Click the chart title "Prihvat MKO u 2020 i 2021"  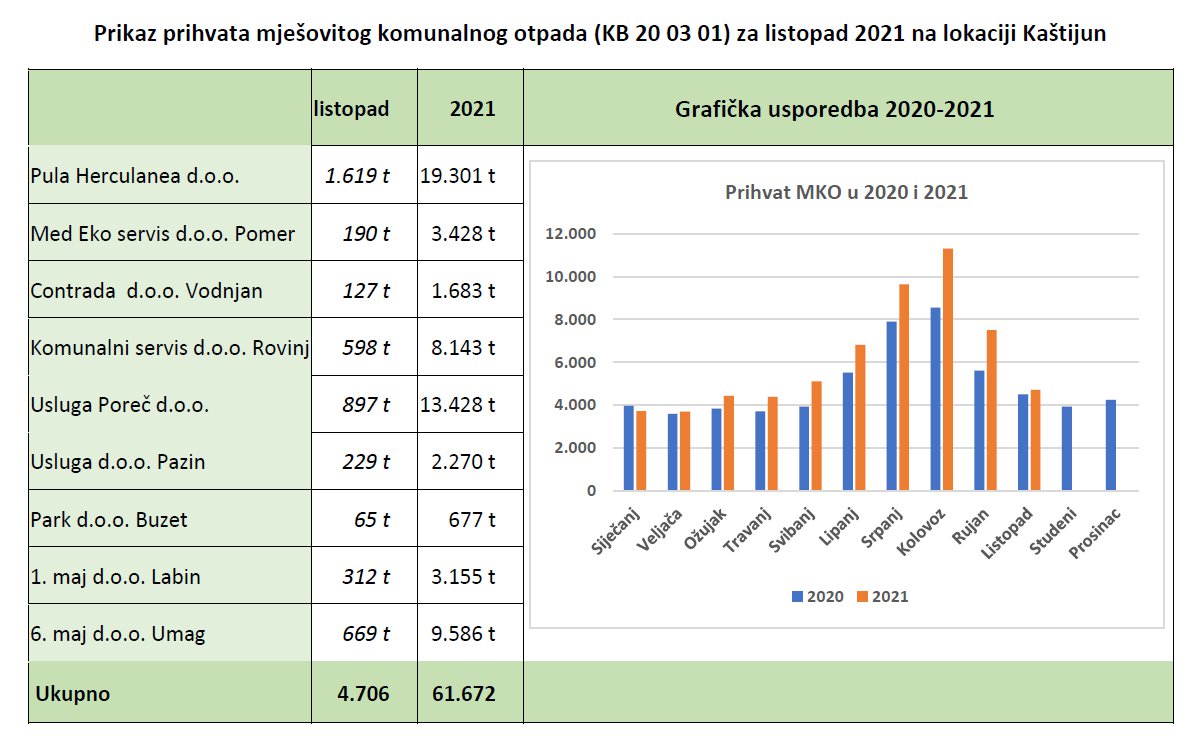847,192
